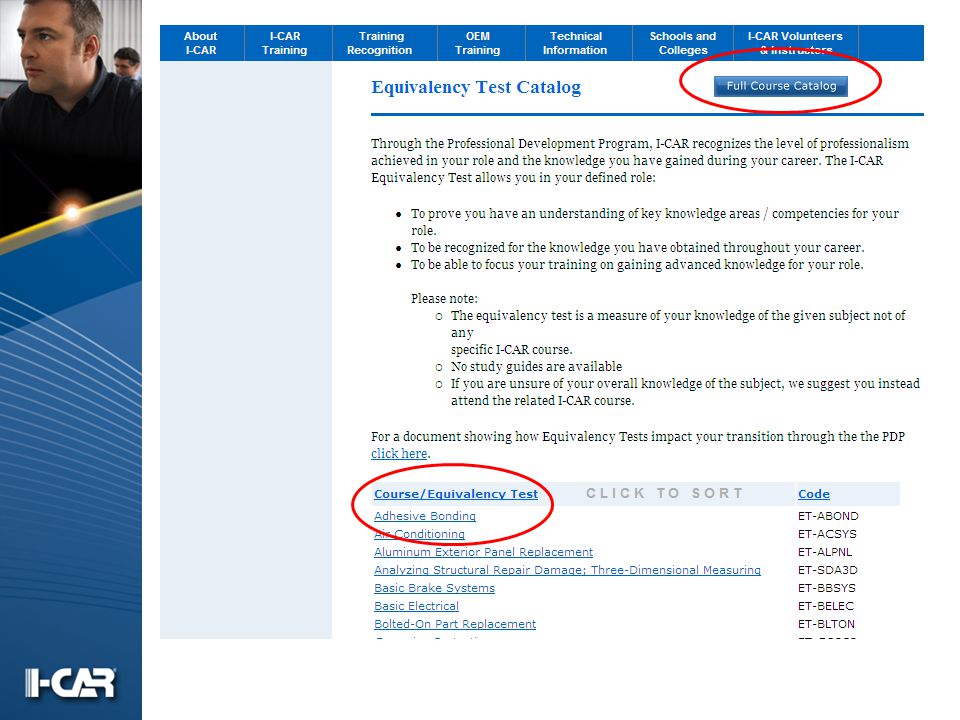The width and height of the screenshot is (960, 720).
Task: Select the ET-BLTON code text
Action: [x=826, y=624]
